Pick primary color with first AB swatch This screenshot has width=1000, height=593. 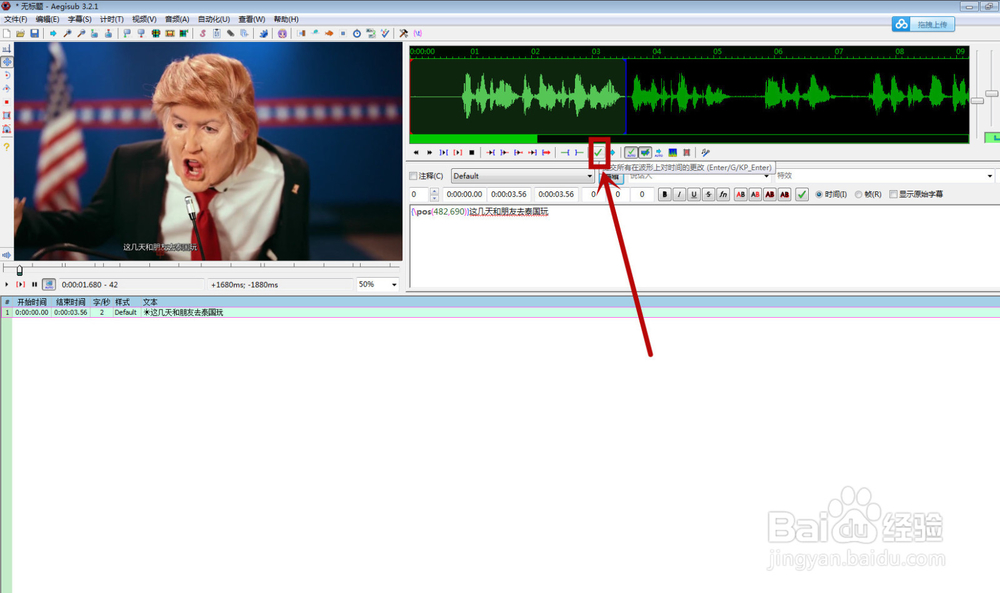pyautogui.click(x=740, y=194)
